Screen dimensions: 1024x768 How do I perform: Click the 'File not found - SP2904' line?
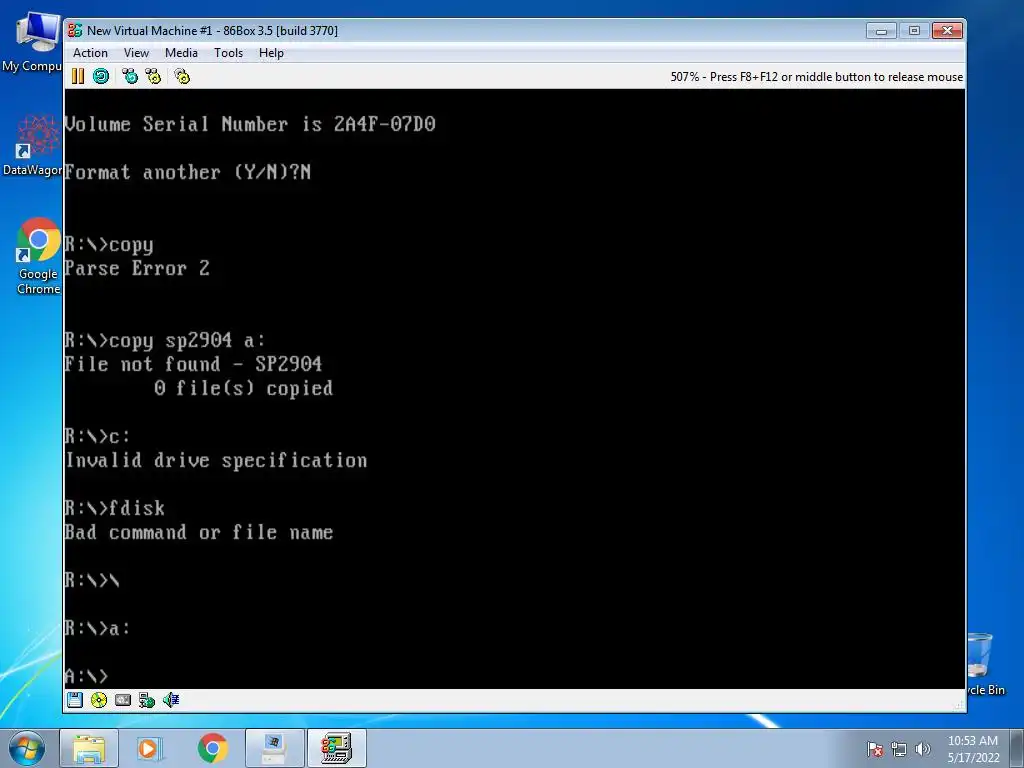coord(193,364)
